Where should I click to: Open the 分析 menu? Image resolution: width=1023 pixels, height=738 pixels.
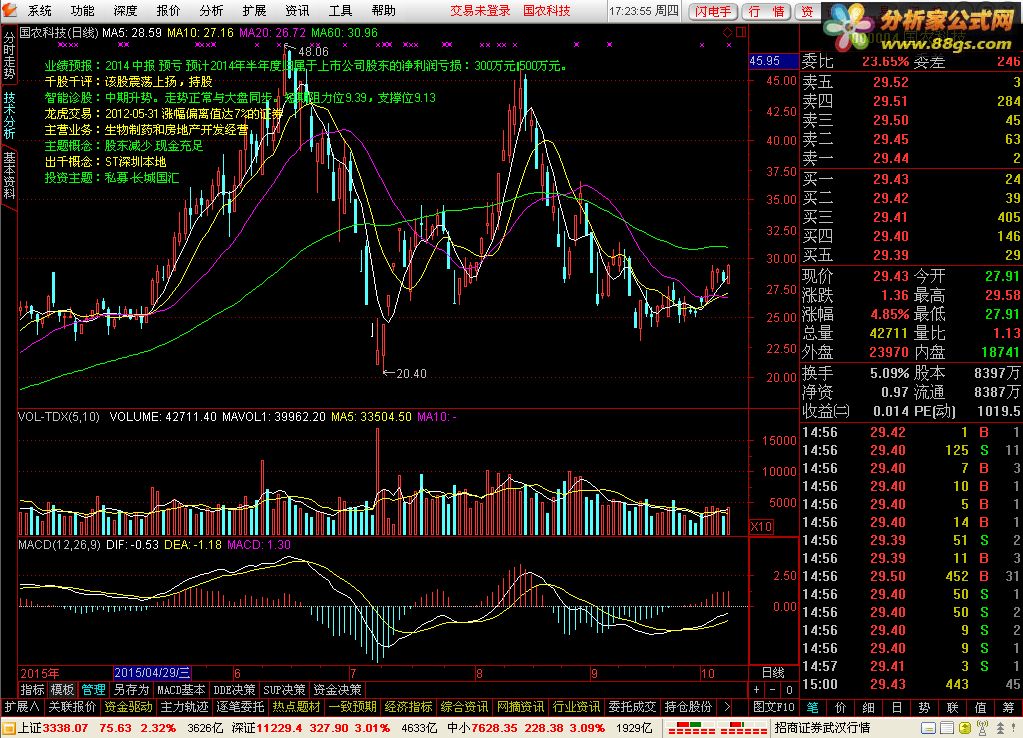(211, 10)
